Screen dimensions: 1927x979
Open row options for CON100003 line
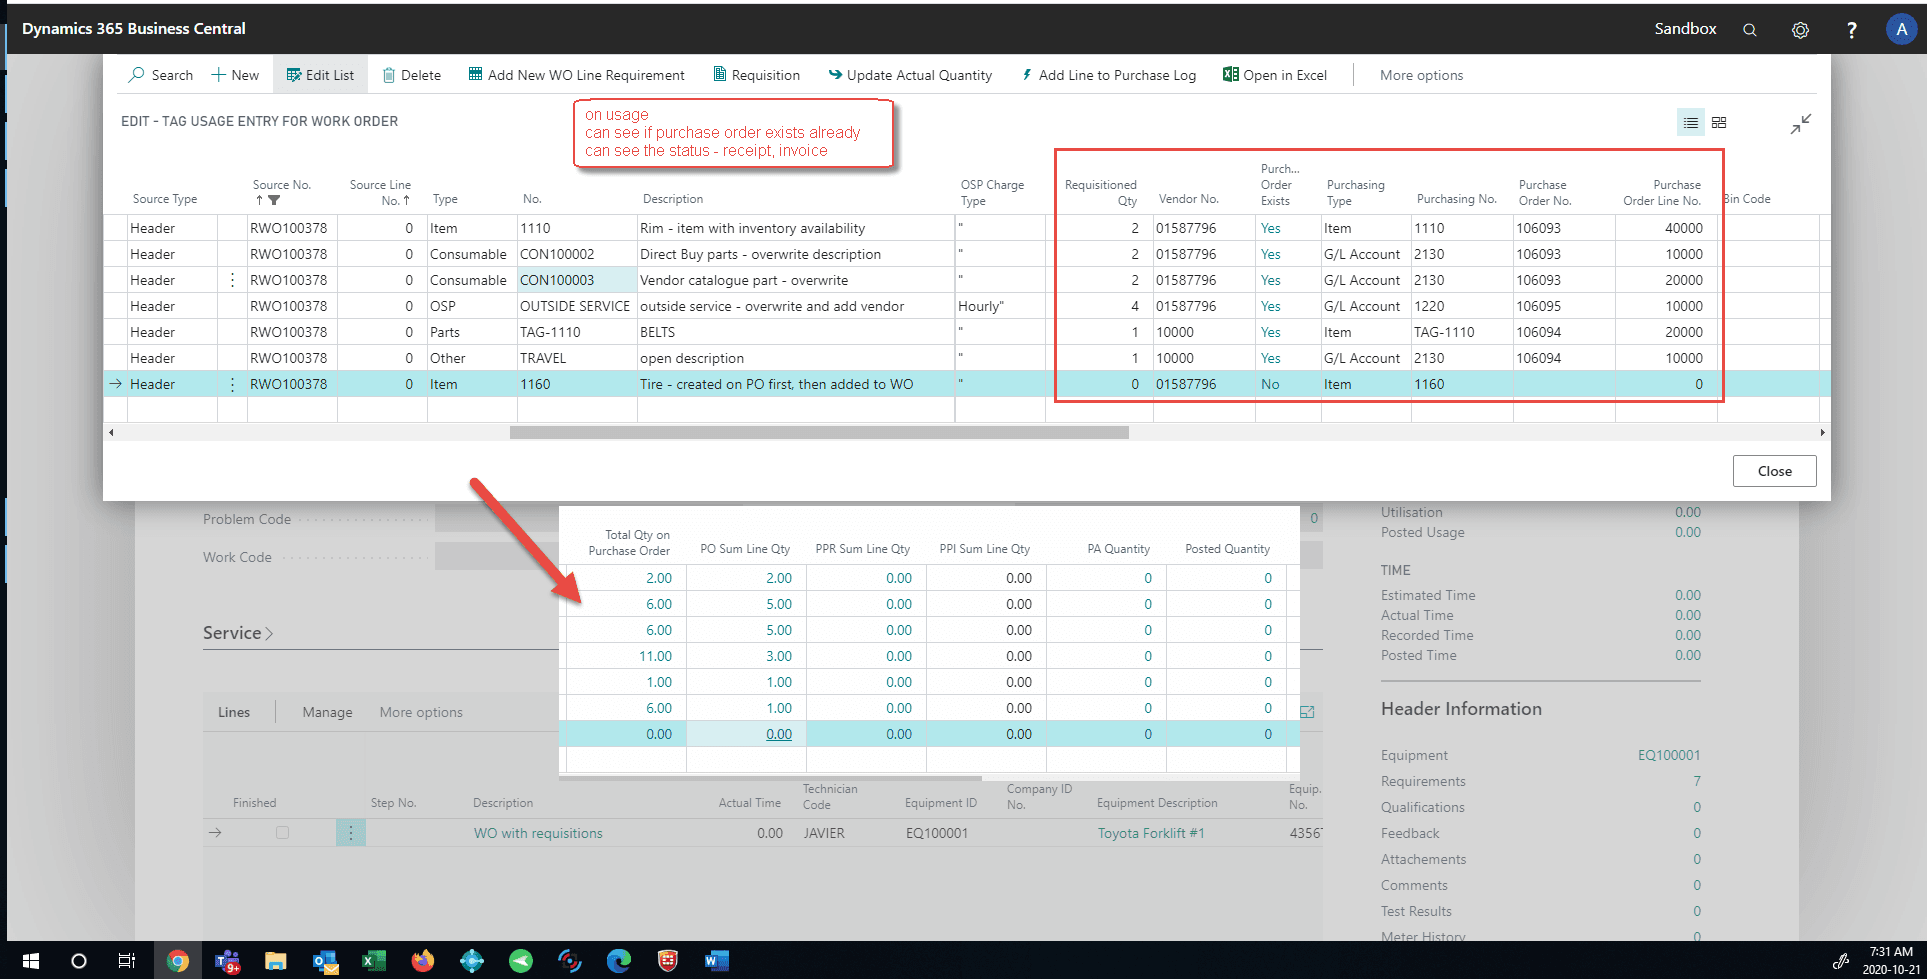click(x=232, y=280)
